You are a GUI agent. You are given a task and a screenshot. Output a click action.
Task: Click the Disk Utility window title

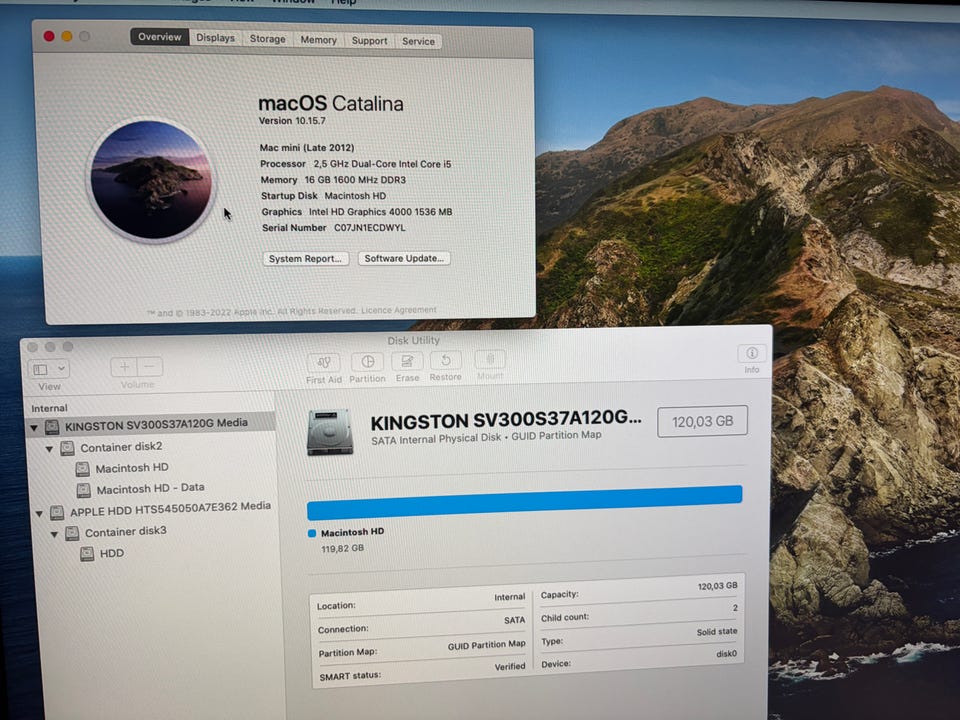[413, 340]
